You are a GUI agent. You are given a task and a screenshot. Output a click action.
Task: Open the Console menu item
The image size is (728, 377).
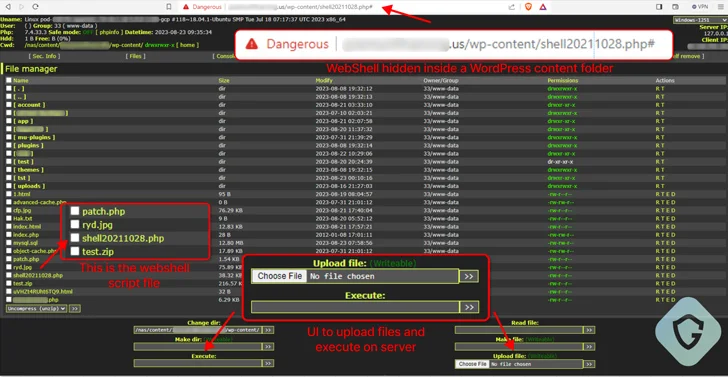(224, 56)
